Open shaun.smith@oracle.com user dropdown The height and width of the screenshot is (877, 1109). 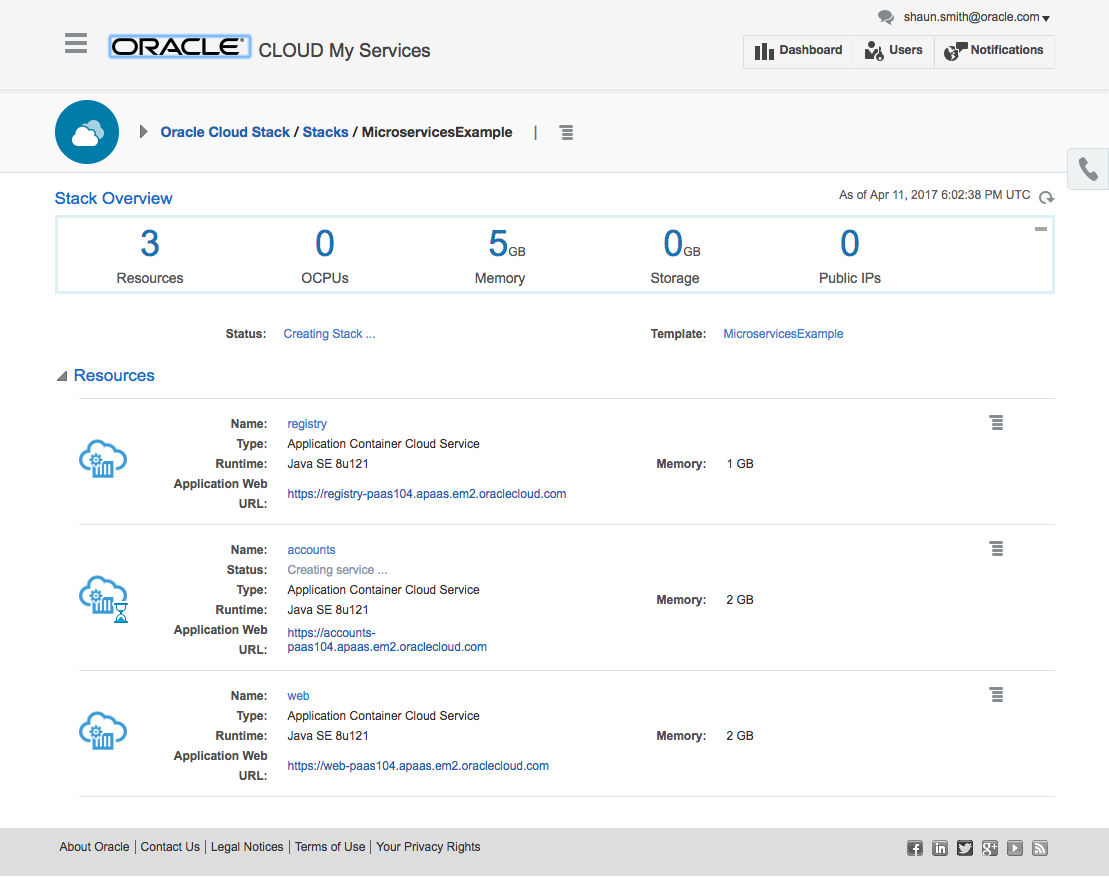tap(976, 17)
